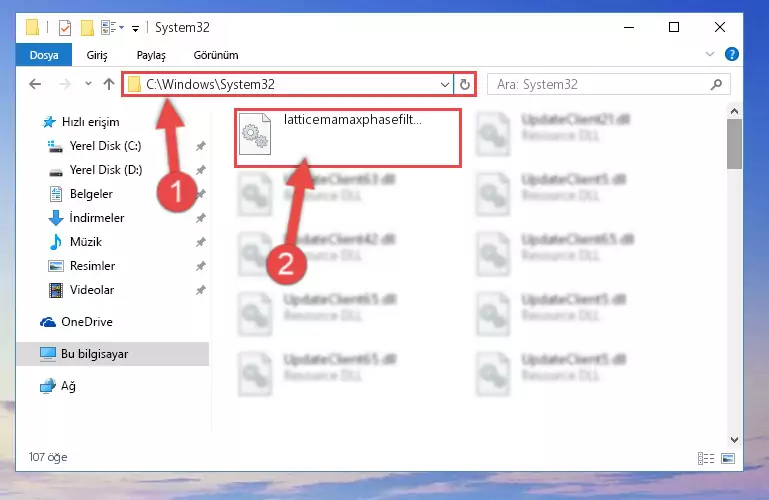Expand the address bar history dropdown
Viewport: 769px width, 500px height.
tap(444, 85)
